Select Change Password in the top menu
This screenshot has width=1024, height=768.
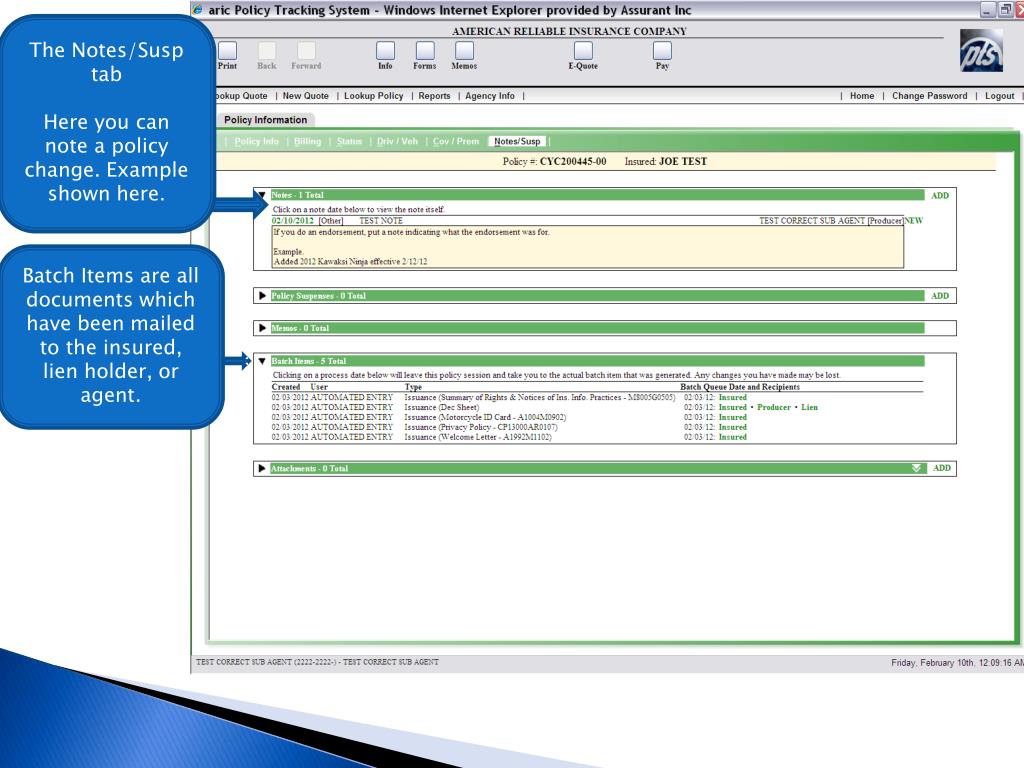(x=929, y=96)
